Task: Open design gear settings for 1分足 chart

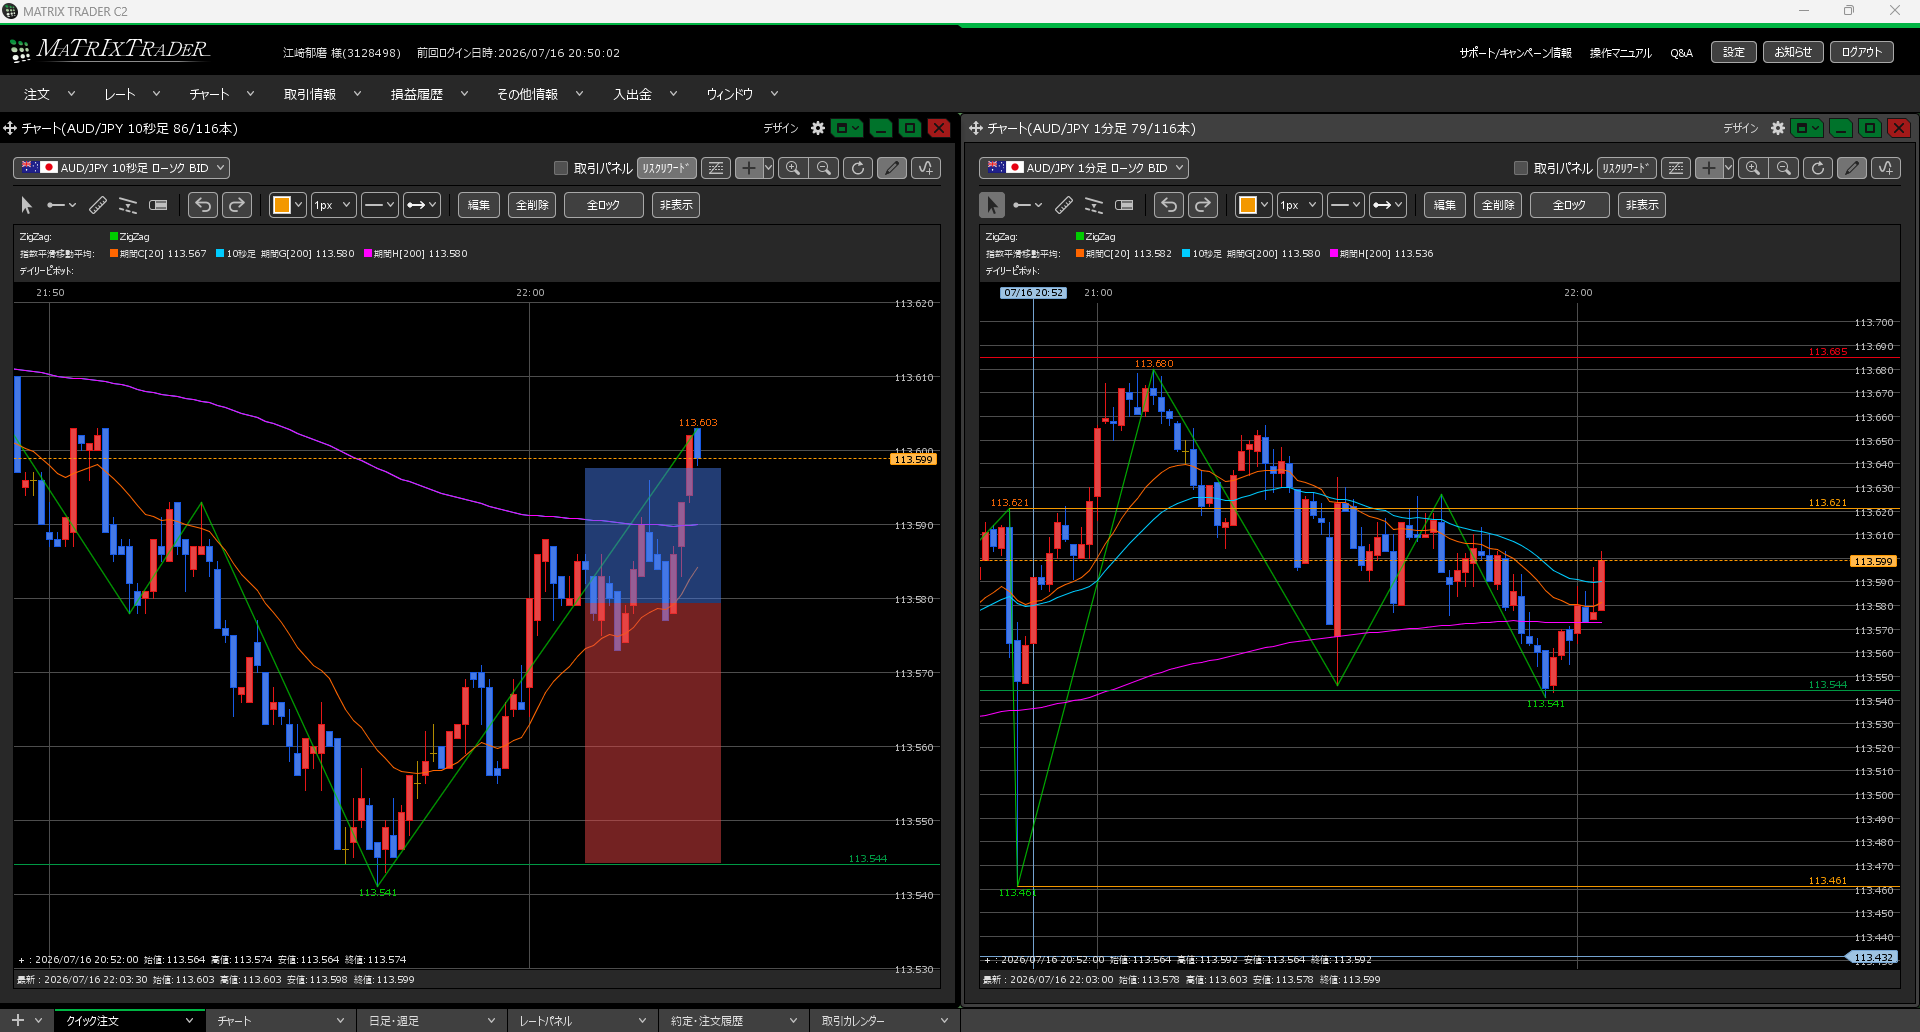Action: click(x=1778, y=128)
